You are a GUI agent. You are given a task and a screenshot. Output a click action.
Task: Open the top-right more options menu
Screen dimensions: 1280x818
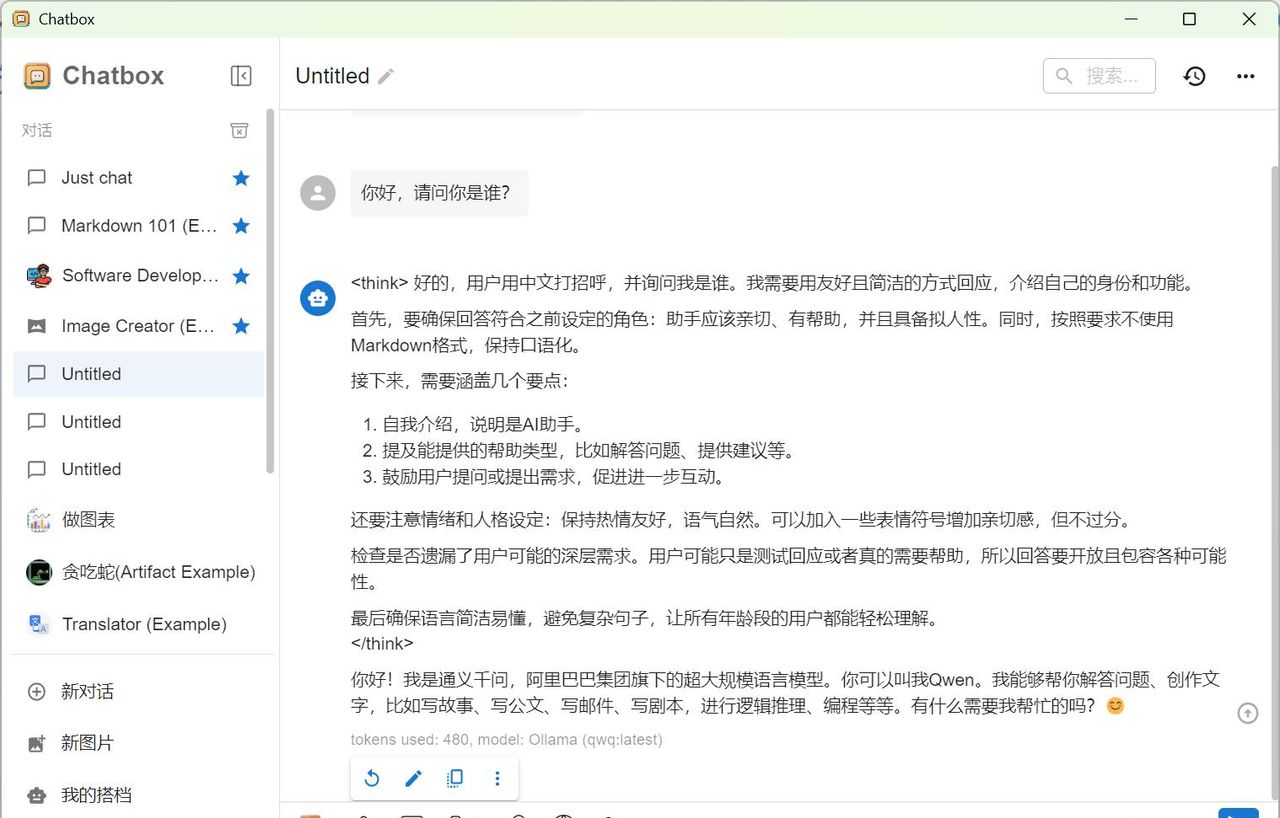[1245, 75]
